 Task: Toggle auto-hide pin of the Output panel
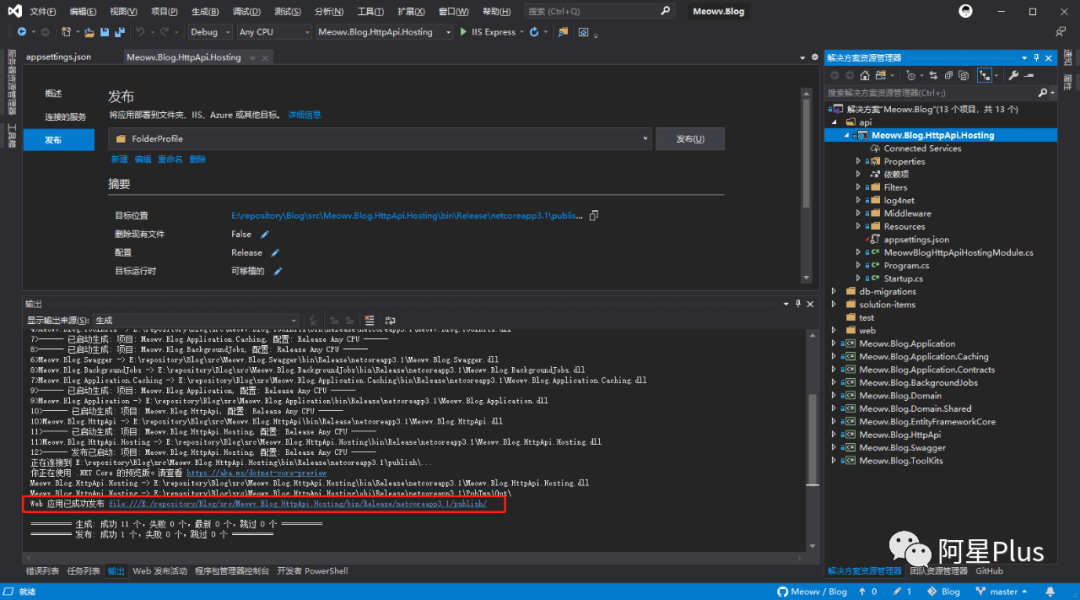click(x=798, y=304)
